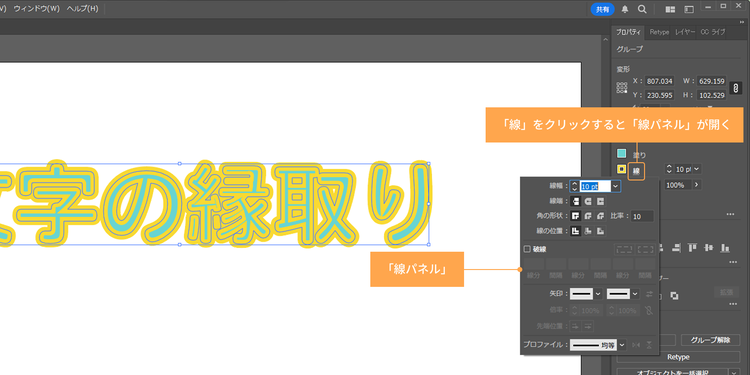Choose the bevel join corner shape
This screenshot has height=375, width=750.
coord(601,216)
